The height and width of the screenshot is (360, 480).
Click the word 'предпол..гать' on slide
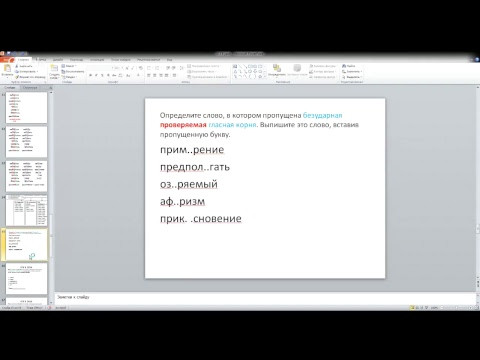195,167
